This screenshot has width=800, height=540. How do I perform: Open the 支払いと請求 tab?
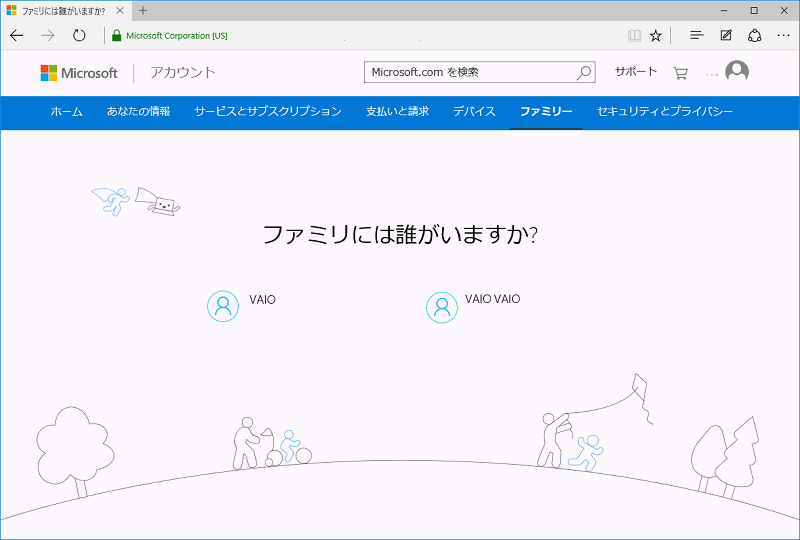tap(397, 111)
